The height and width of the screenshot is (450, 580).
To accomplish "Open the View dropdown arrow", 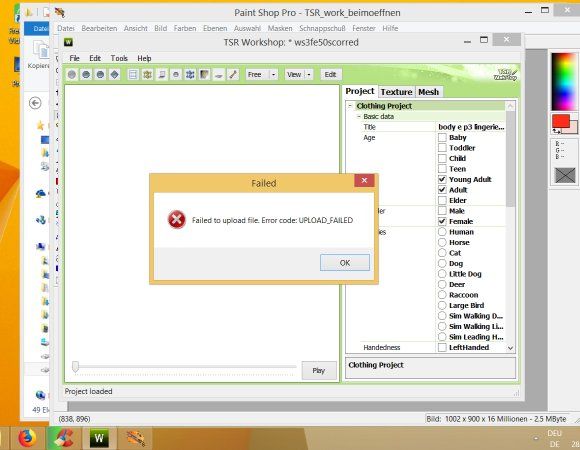I will [x=308, y=75].
